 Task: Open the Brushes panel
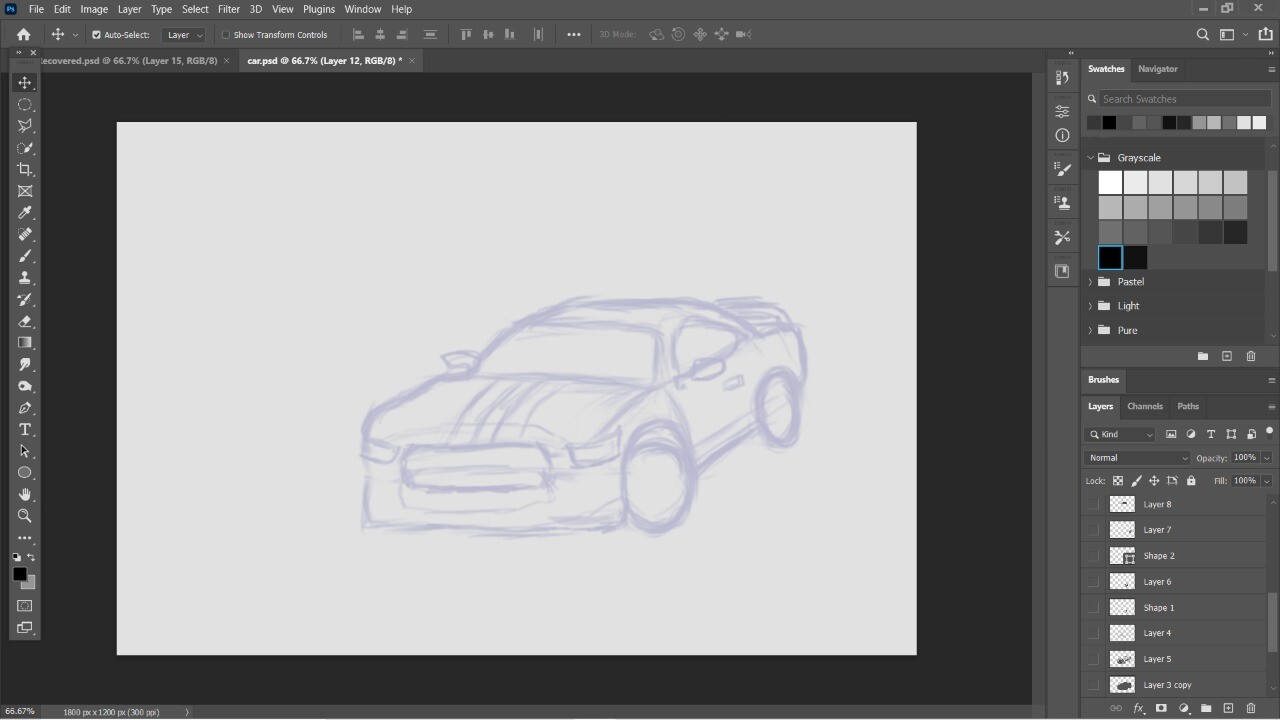click(x=1103, y=379)
